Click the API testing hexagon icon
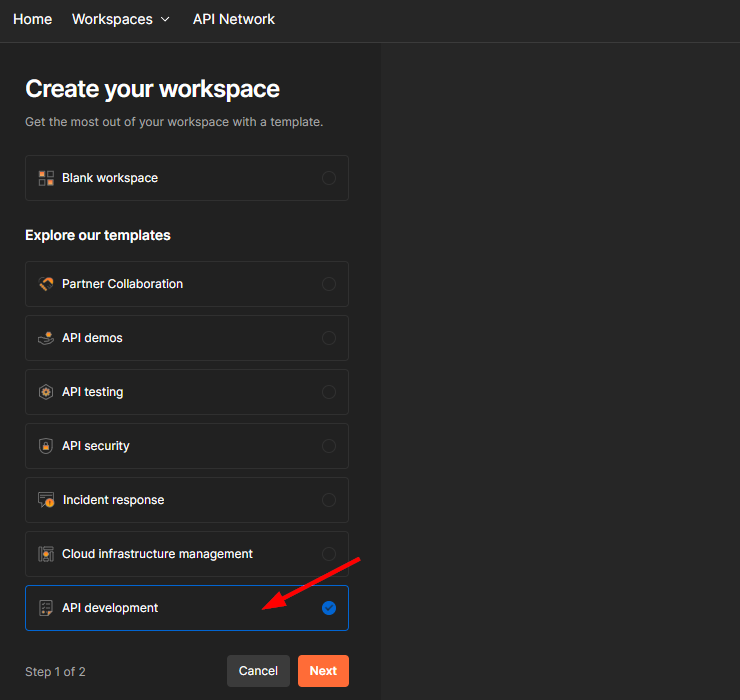 pyautogui.click(x=46, y=392)
